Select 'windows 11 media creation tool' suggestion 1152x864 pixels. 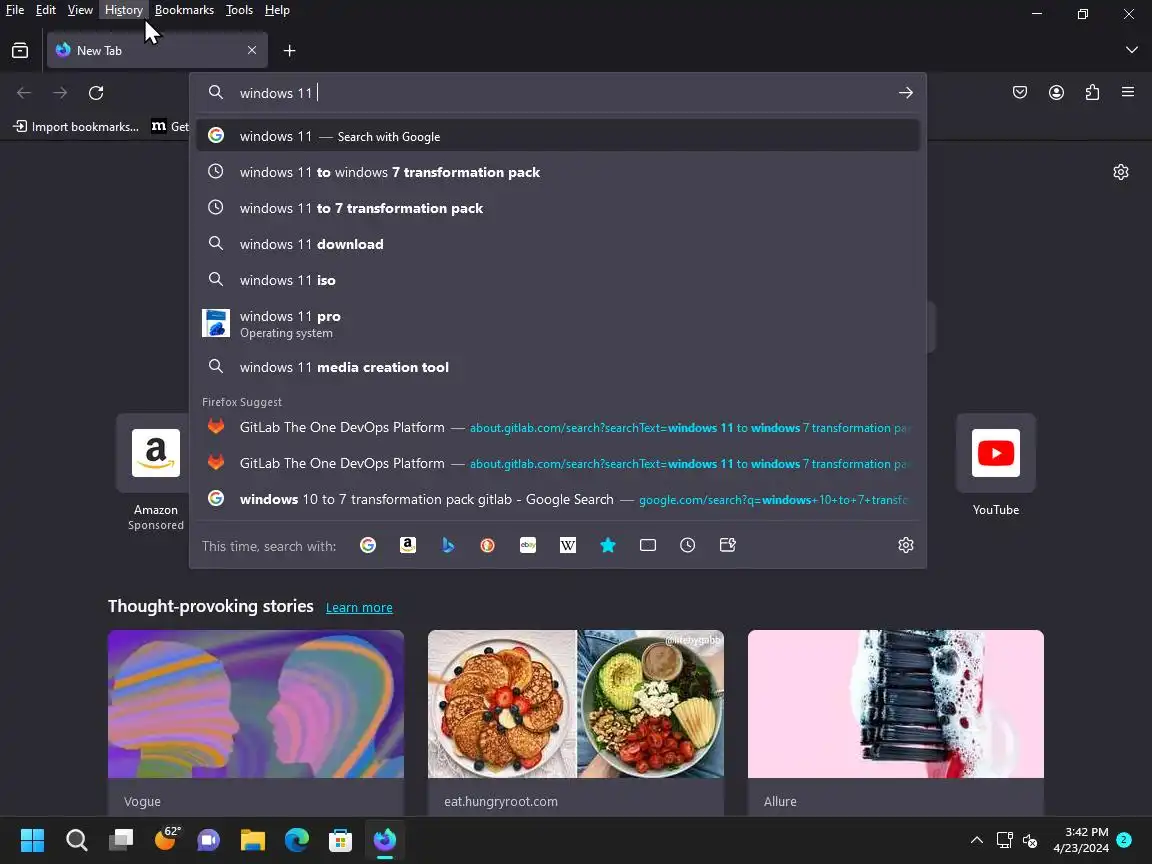[558, 367]
